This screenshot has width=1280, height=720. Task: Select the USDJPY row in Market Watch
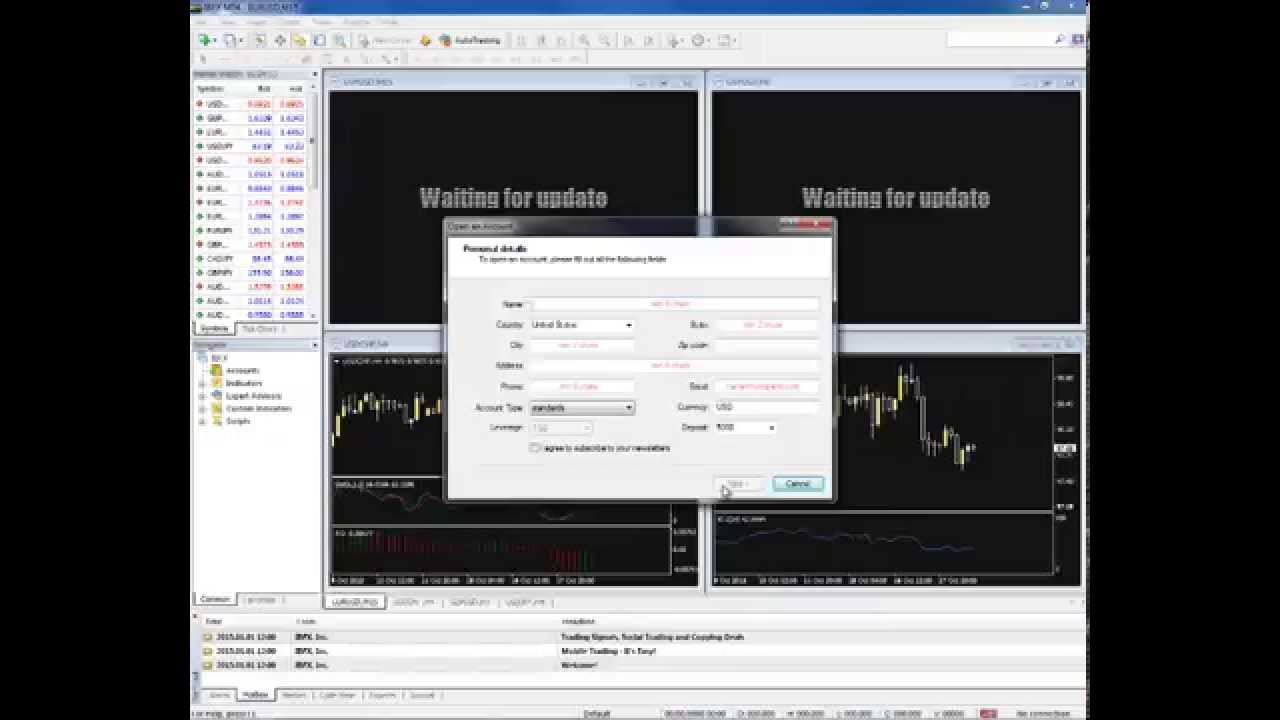click(251, 146)
